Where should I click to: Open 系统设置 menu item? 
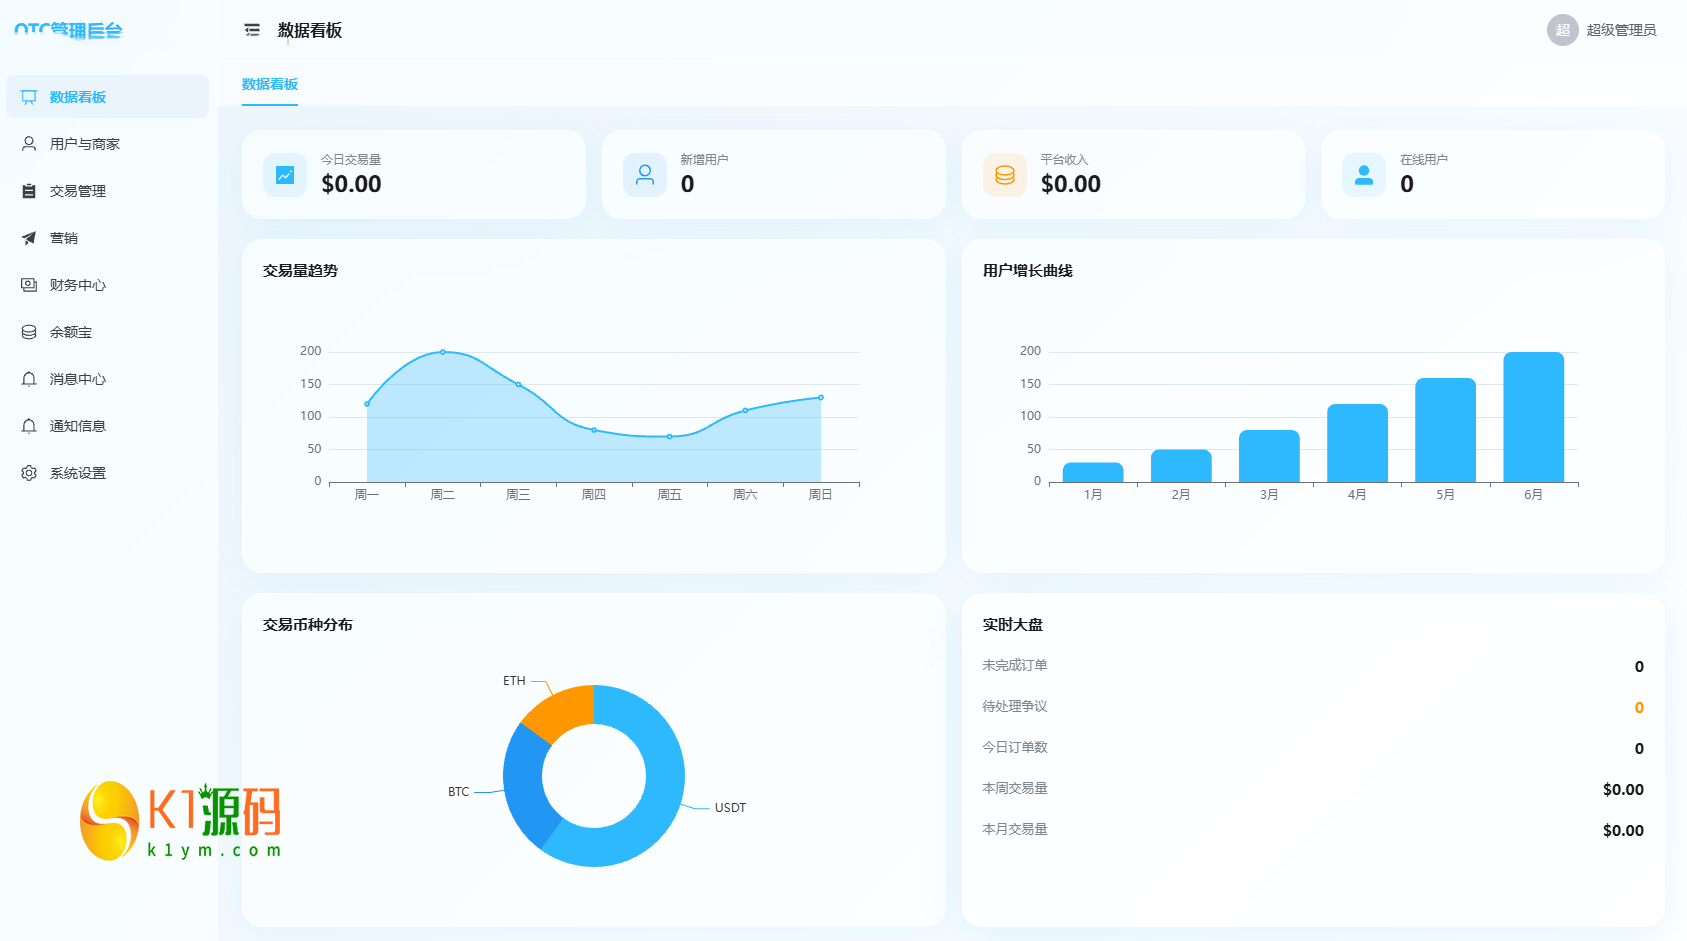(x=108, y=473)
